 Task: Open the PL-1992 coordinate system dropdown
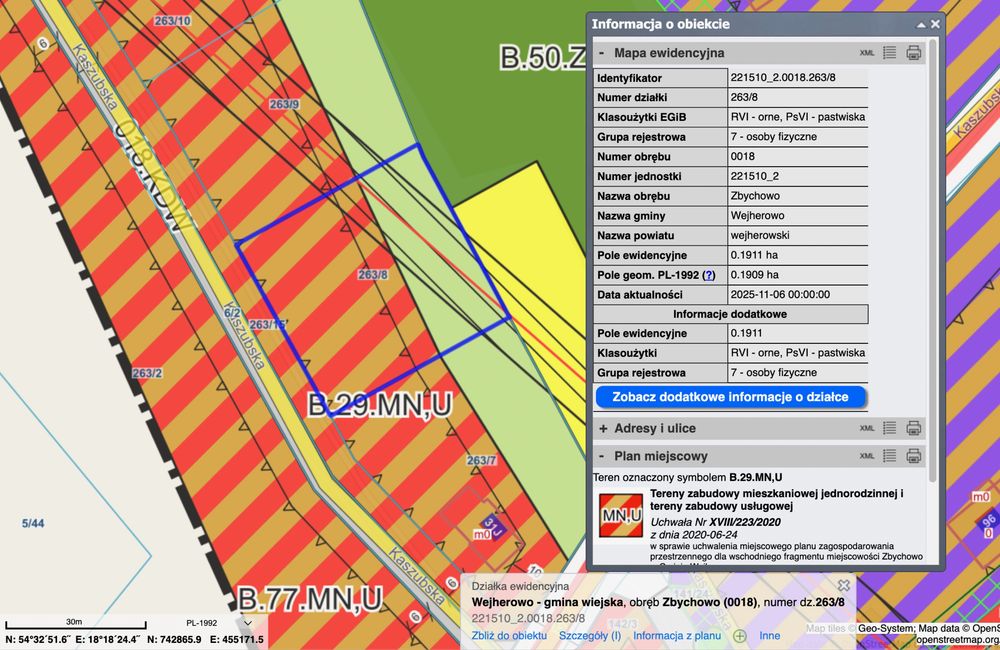pos(248,623)
